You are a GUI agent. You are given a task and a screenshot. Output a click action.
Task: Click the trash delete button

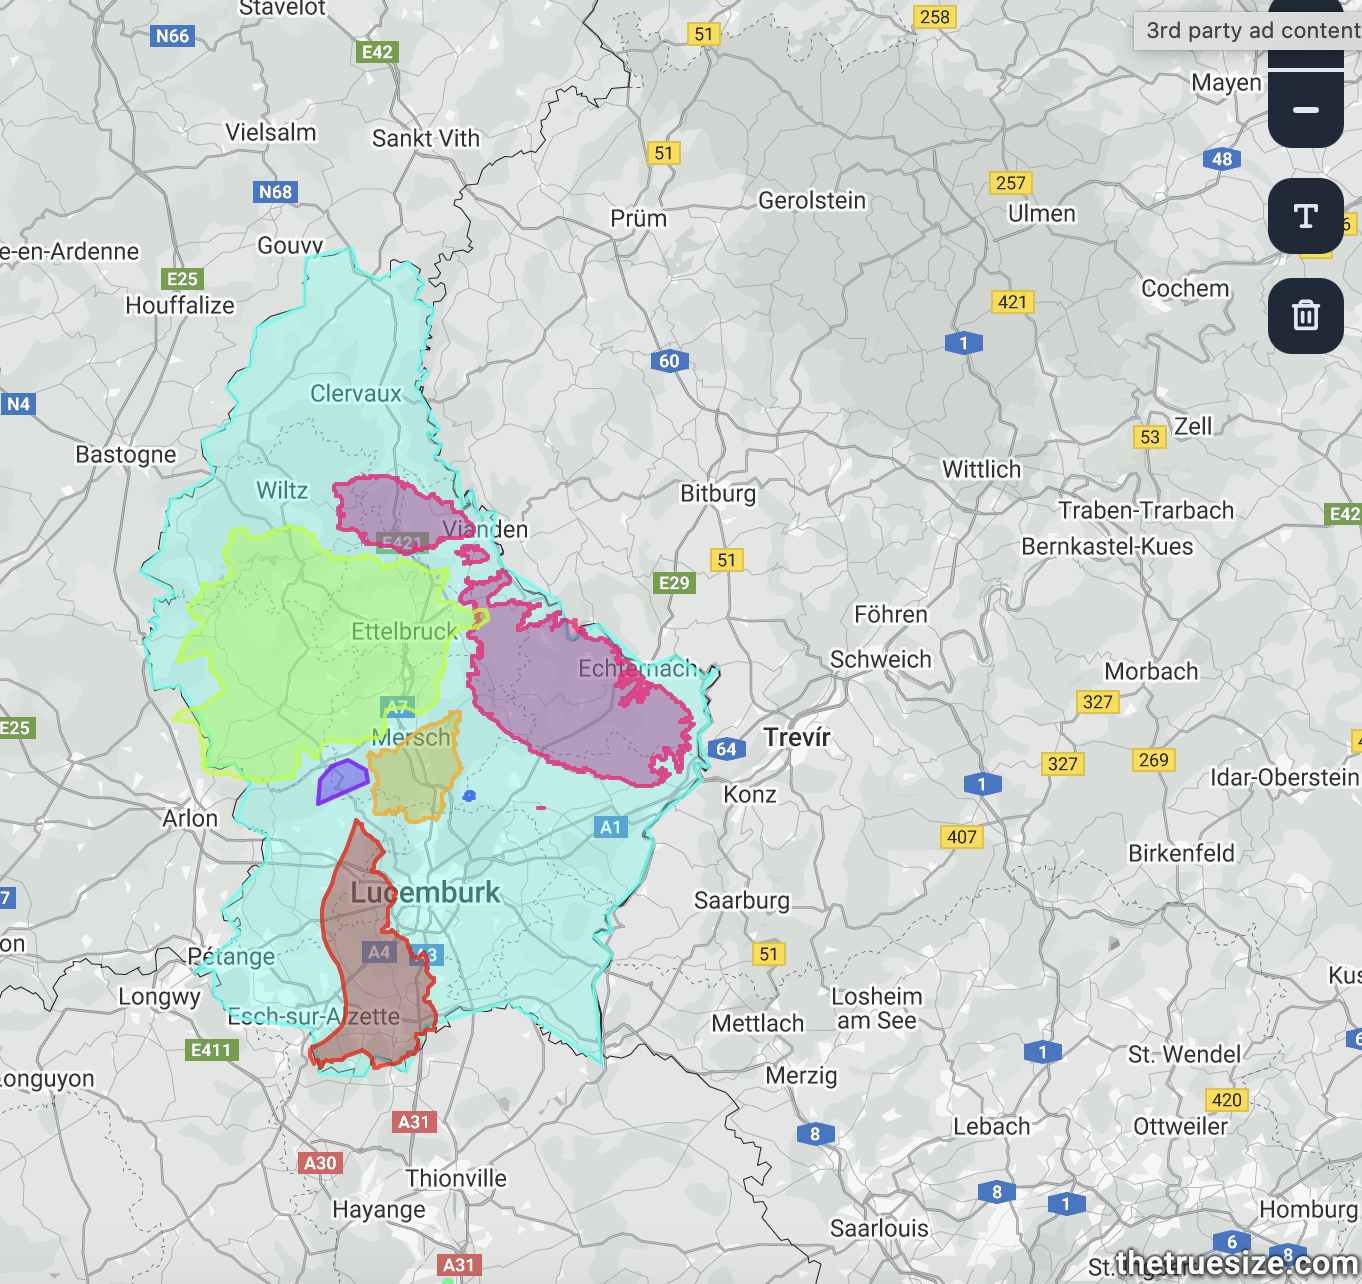pyautogui.click(x=1305, y=316)
